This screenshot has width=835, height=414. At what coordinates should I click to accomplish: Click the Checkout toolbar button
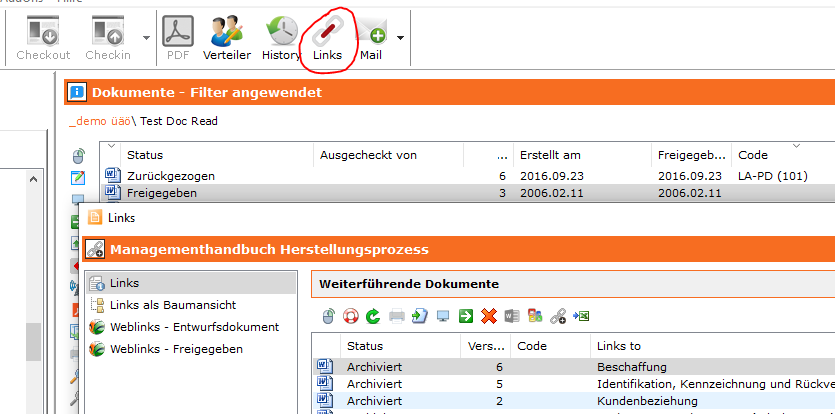tap(43, 38)
